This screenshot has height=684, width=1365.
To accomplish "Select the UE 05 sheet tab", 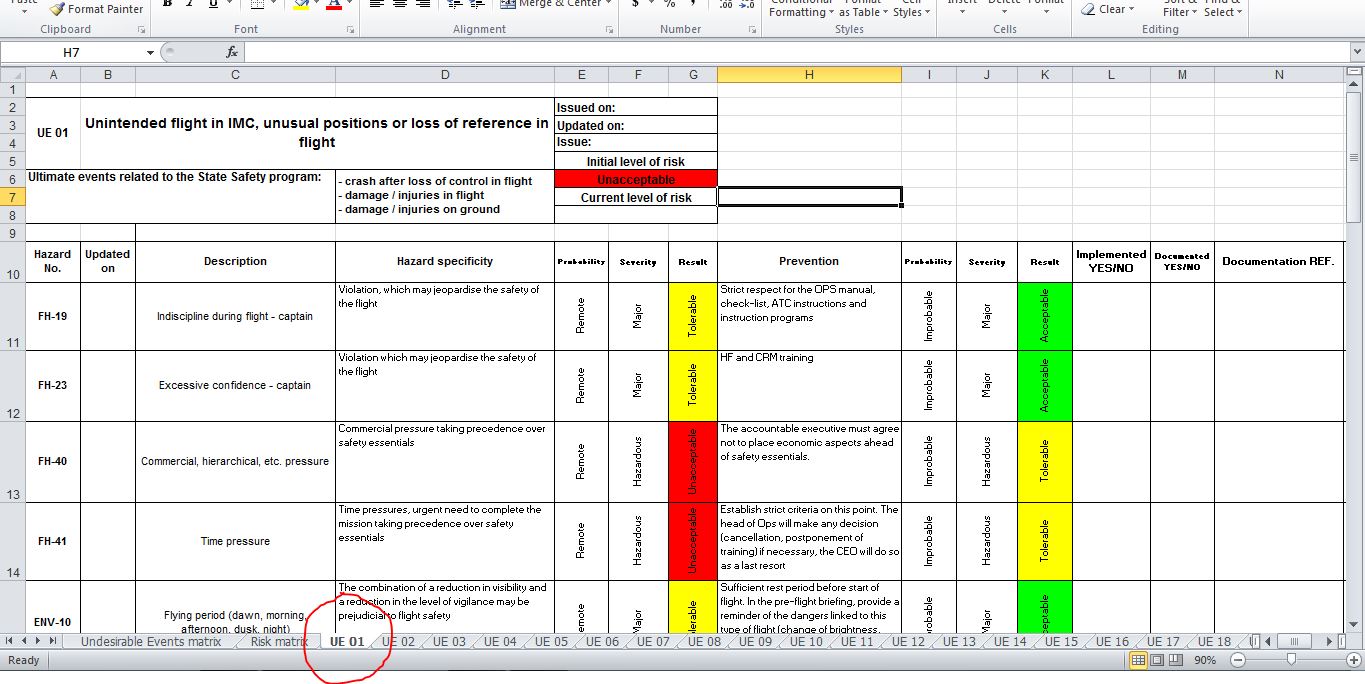I will click(x=551, y=642).
